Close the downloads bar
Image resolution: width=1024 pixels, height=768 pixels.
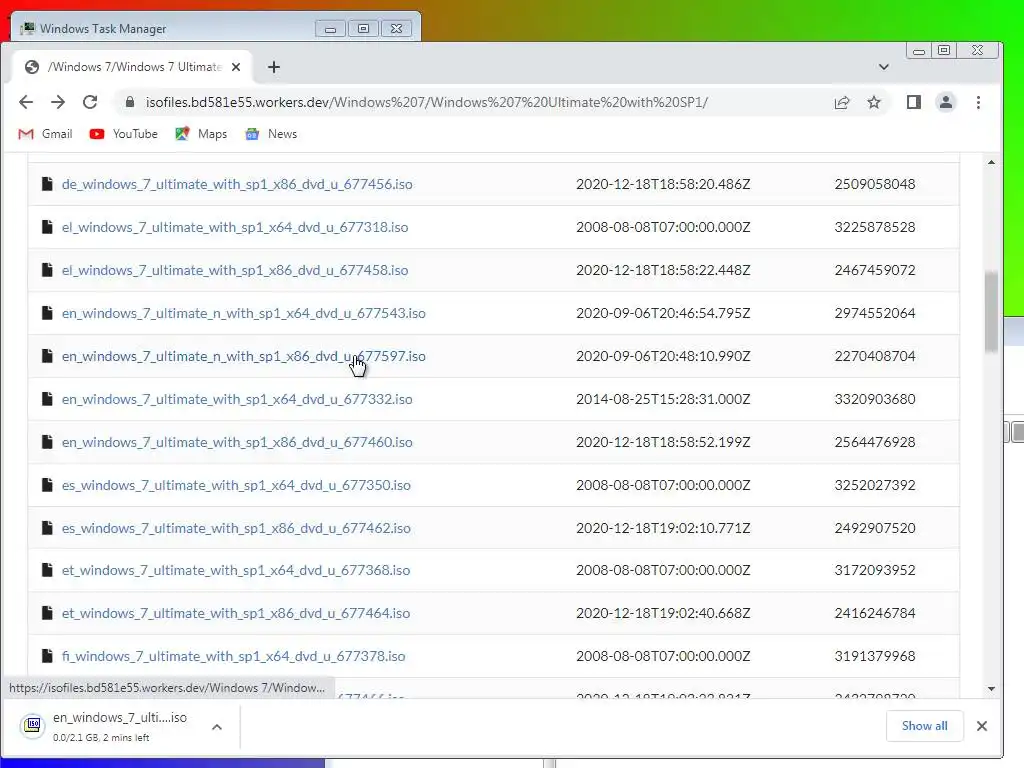(982, 726)
